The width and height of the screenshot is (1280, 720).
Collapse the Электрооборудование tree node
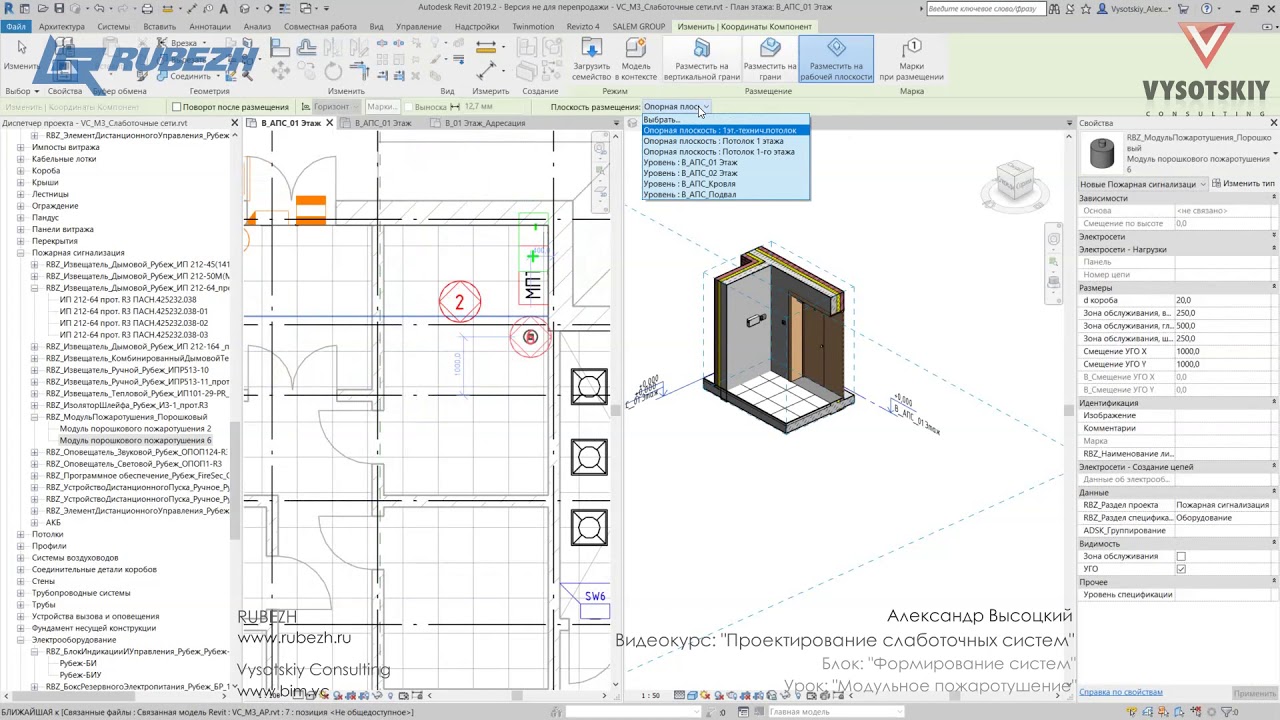click(21, 640)
